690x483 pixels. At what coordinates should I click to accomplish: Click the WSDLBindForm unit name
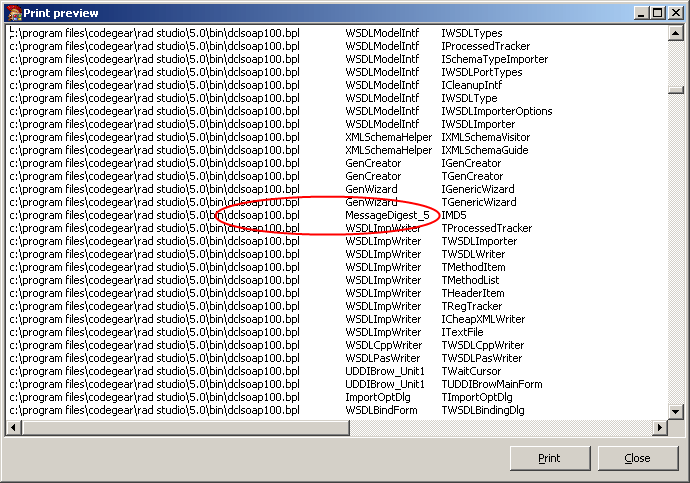[382, 410]
